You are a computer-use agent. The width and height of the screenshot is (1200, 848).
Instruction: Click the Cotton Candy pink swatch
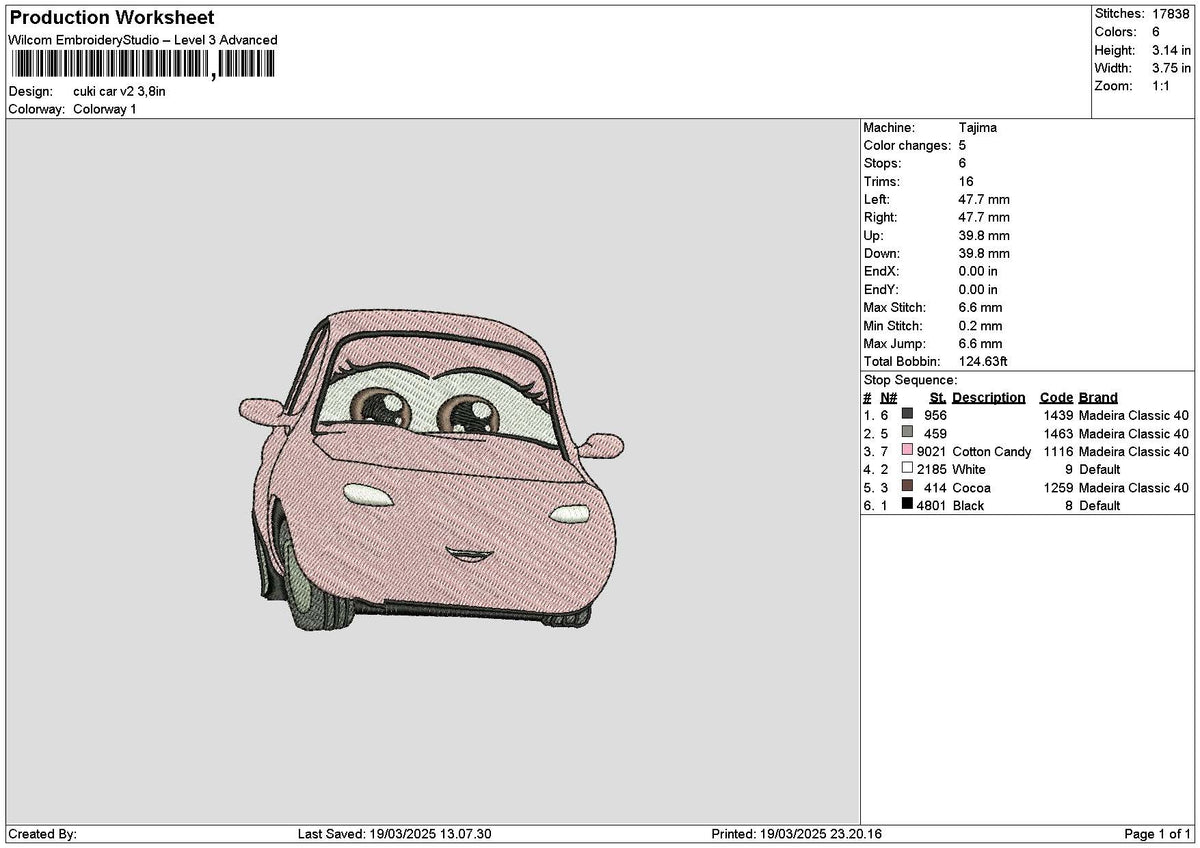[x=907, y=450]
